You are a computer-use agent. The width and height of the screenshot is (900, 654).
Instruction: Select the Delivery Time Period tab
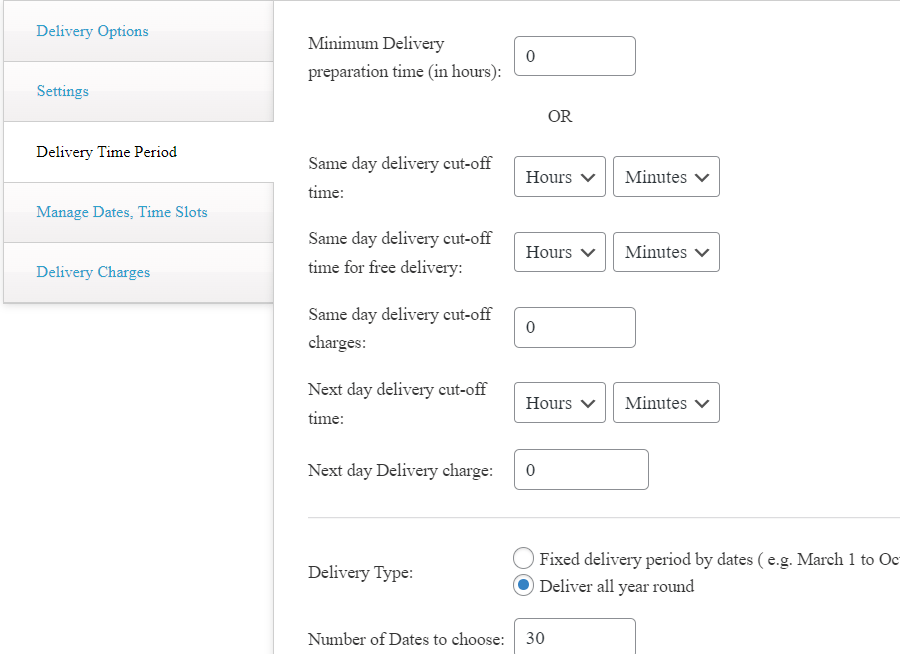point(107,152)
